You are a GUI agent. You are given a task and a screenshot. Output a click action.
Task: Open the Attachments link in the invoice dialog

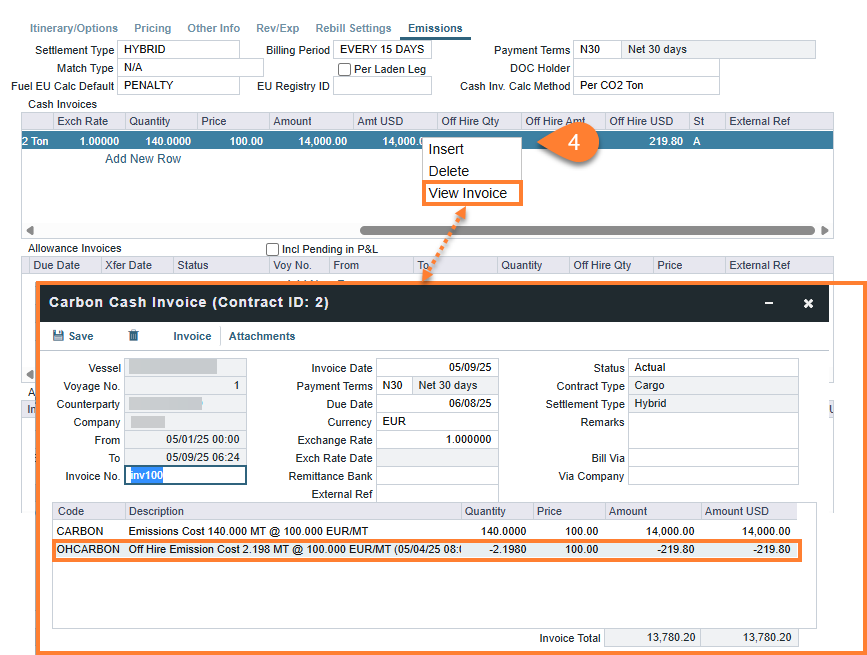[262, 336]
